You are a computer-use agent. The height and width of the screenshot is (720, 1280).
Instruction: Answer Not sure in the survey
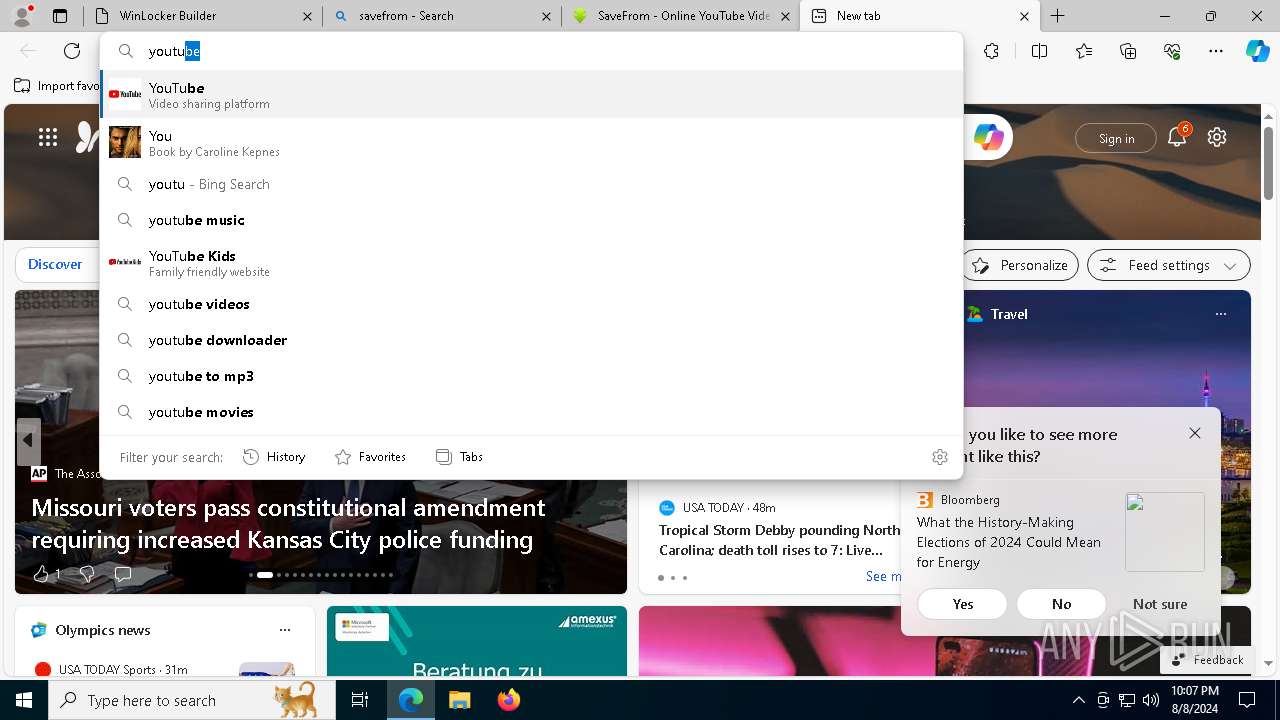coord(1160,604)
